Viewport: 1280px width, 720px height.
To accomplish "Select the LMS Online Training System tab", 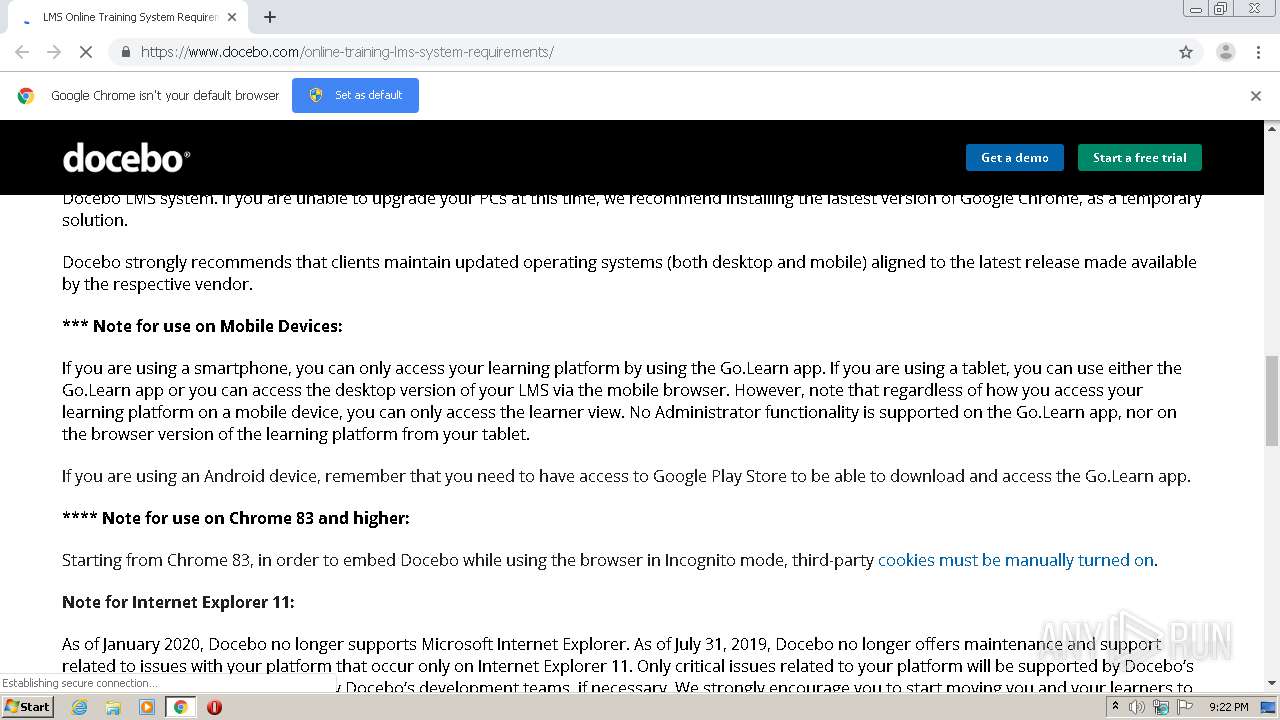I will [x=128, y=17].
